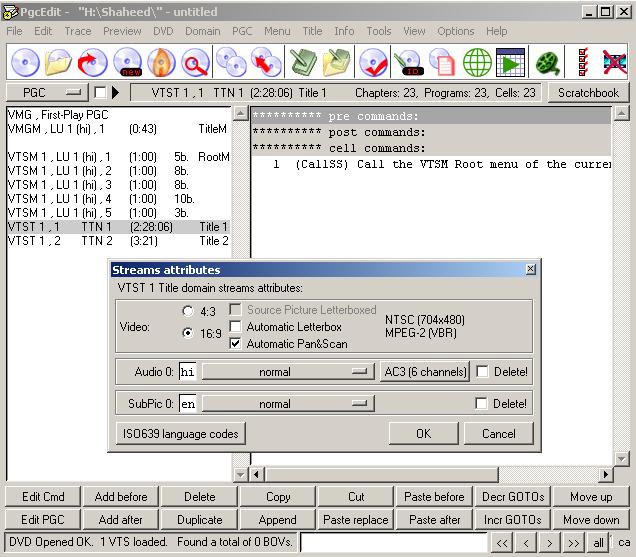Click the red arrow reload DVD icon

click(92, 62)
